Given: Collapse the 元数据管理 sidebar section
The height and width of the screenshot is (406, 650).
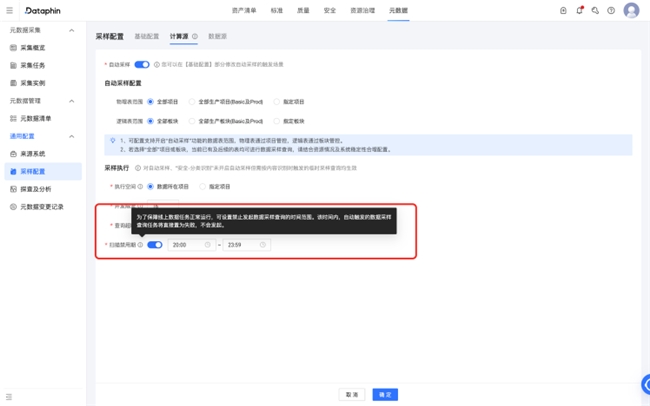Looking at the screenshot, I should click(x=71, y=101).
